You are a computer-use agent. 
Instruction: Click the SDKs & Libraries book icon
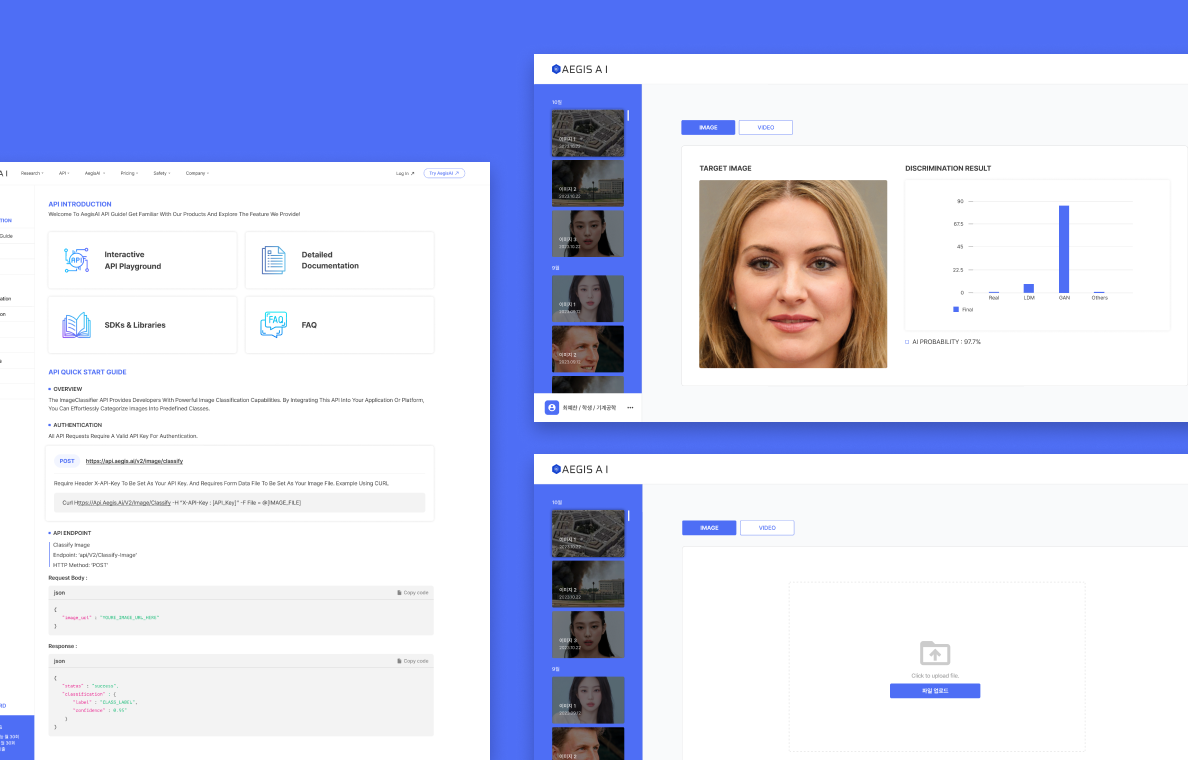(77, 325)
